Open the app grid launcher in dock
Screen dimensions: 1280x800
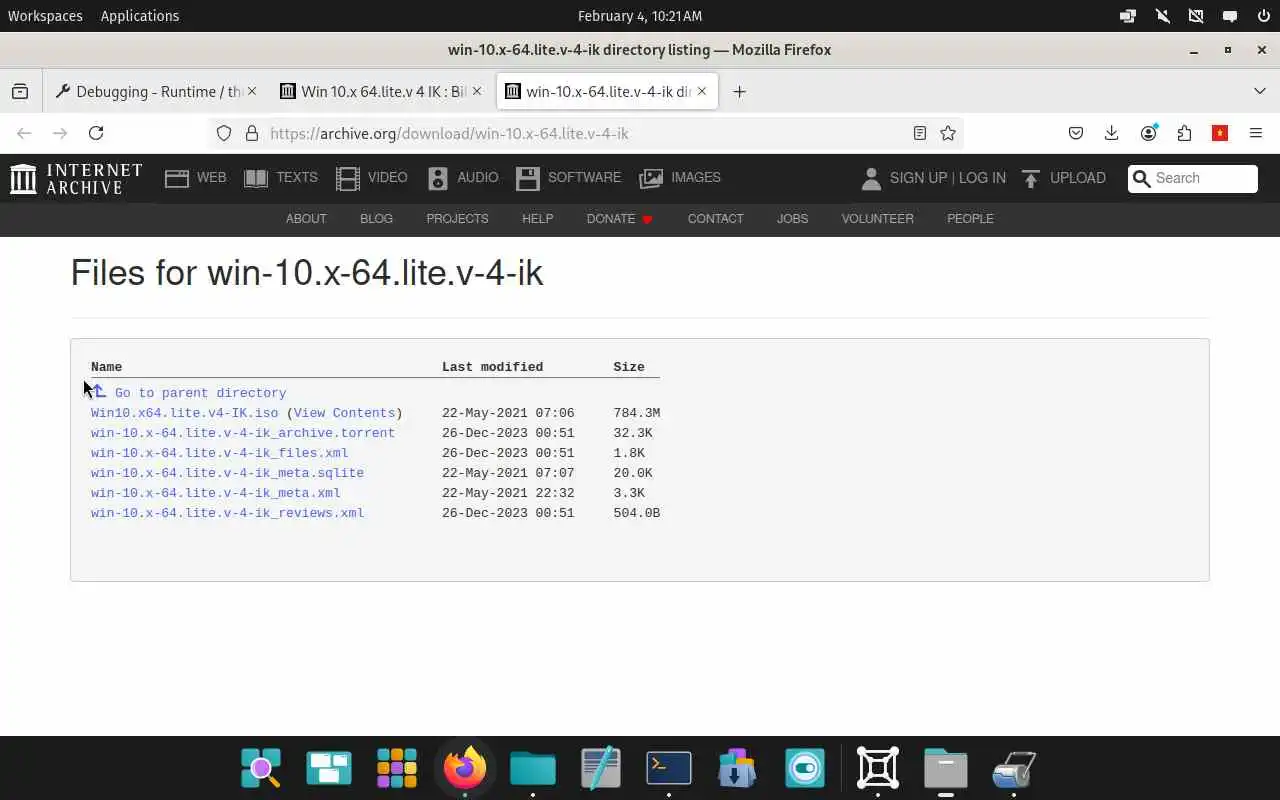[397, 768]
